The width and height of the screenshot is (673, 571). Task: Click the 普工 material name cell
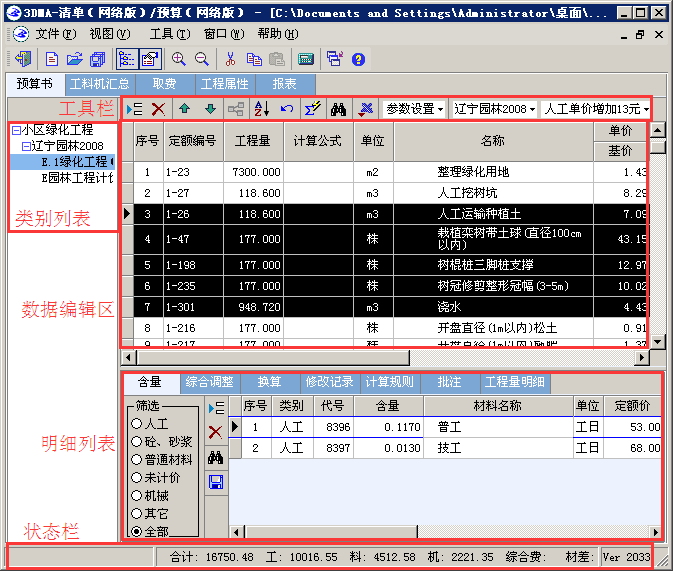coord(499,427)
